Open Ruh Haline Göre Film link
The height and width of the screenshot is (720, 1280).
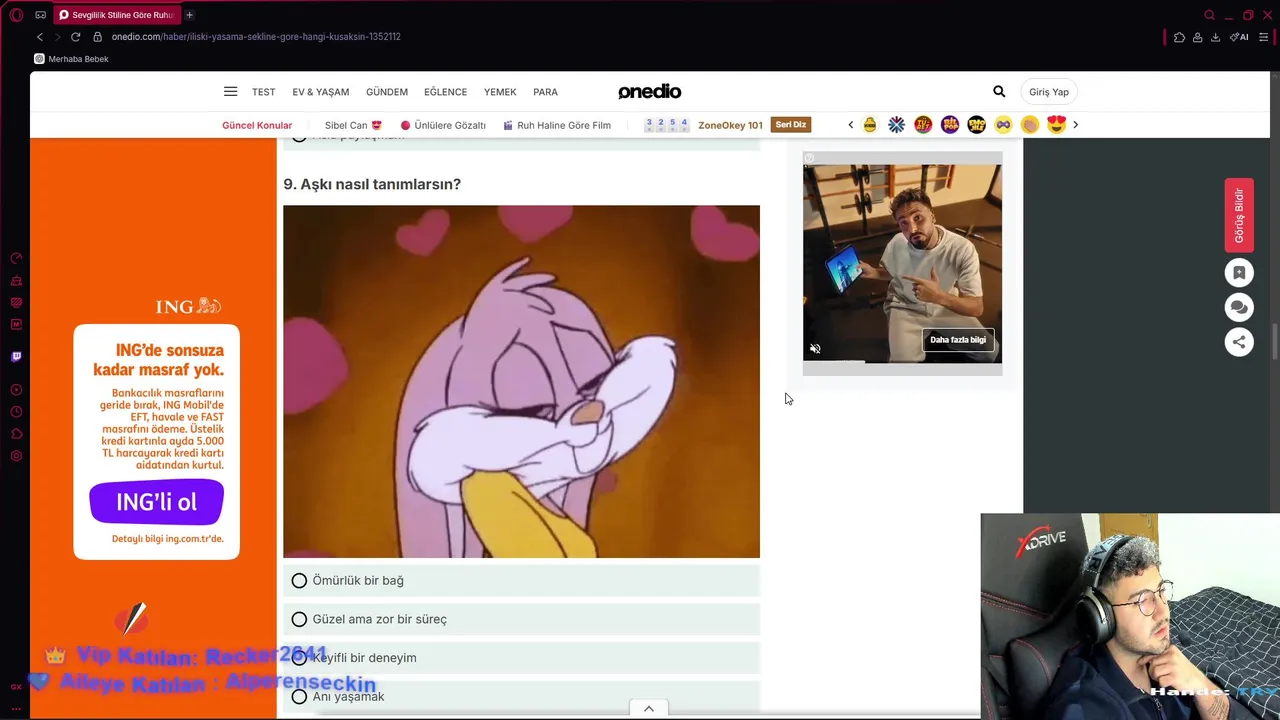point(557,125)
